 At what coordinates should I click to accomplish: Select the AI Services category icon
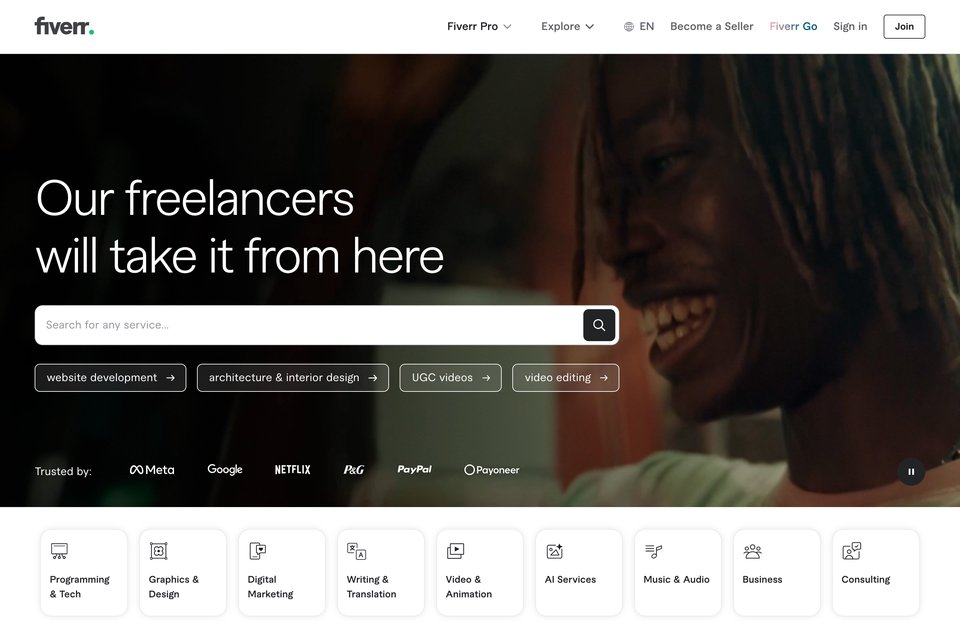tap(555, 551)
